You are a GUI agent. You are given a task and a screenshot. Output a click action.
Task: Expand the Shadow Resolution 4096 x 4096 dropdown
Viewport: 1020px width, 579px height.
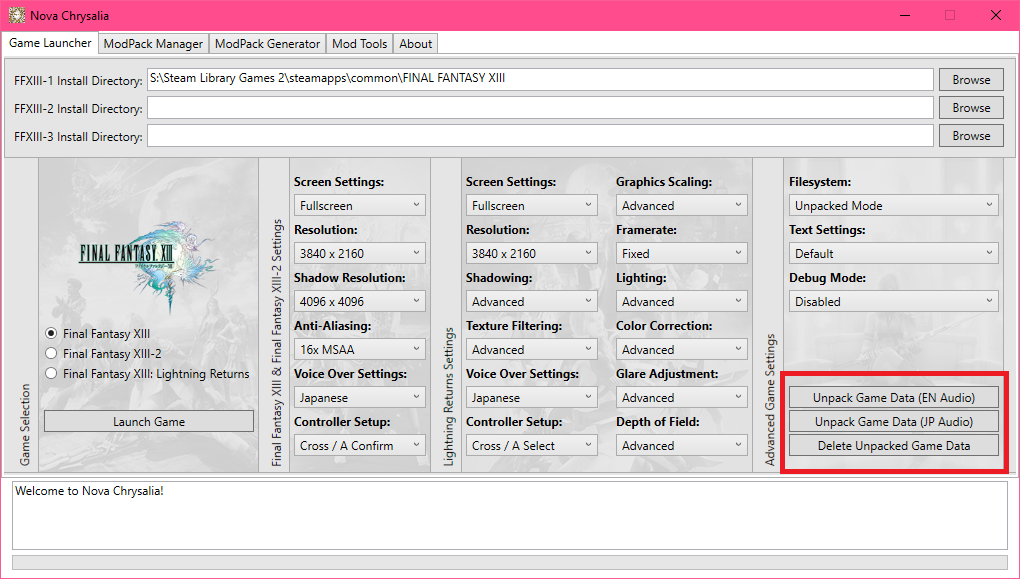[x=360, y=301]
